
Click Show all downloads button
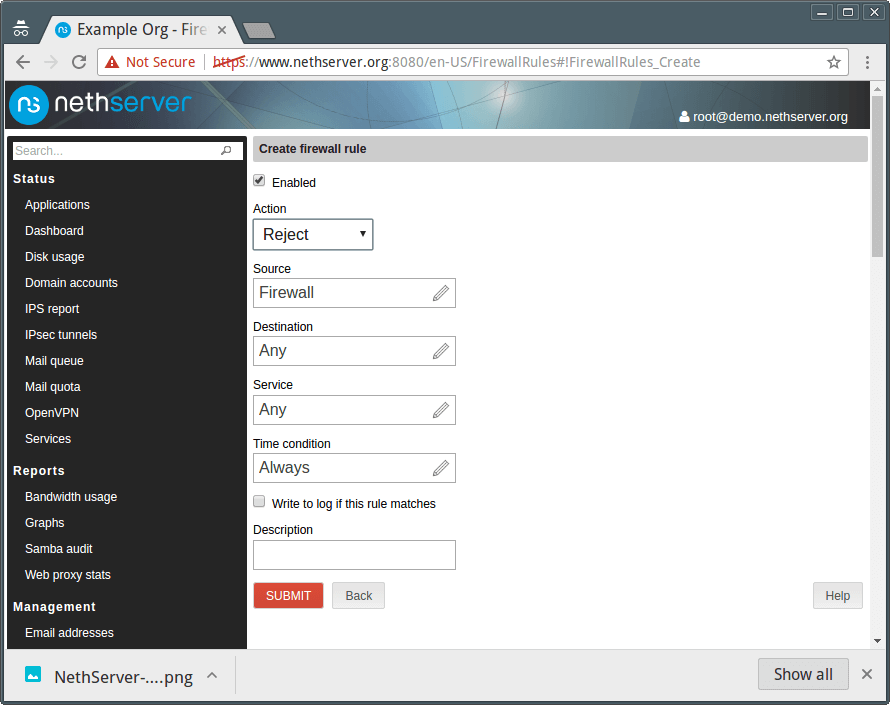click(803, 674)
